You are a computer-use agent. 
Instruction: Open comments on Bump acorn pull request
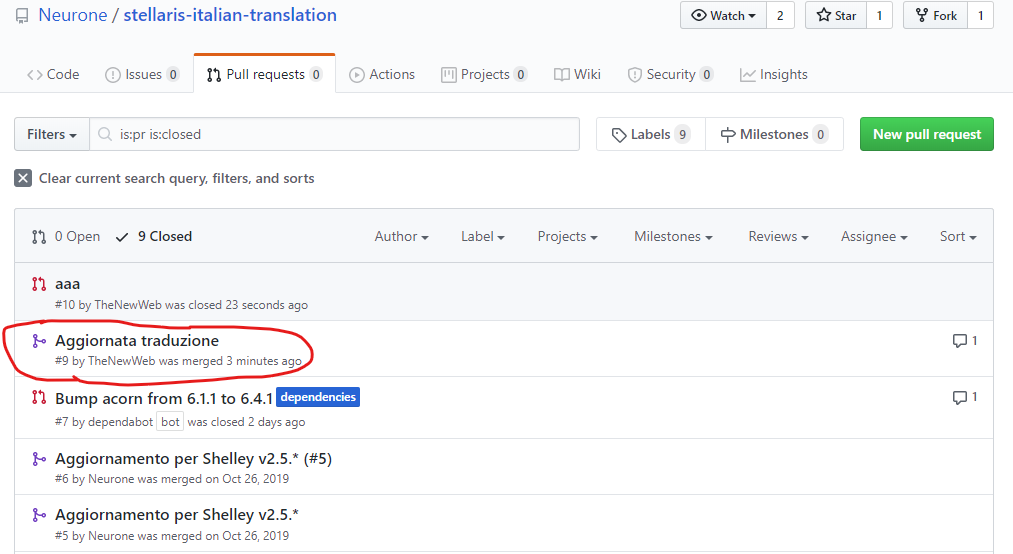(x=965, y=397)
